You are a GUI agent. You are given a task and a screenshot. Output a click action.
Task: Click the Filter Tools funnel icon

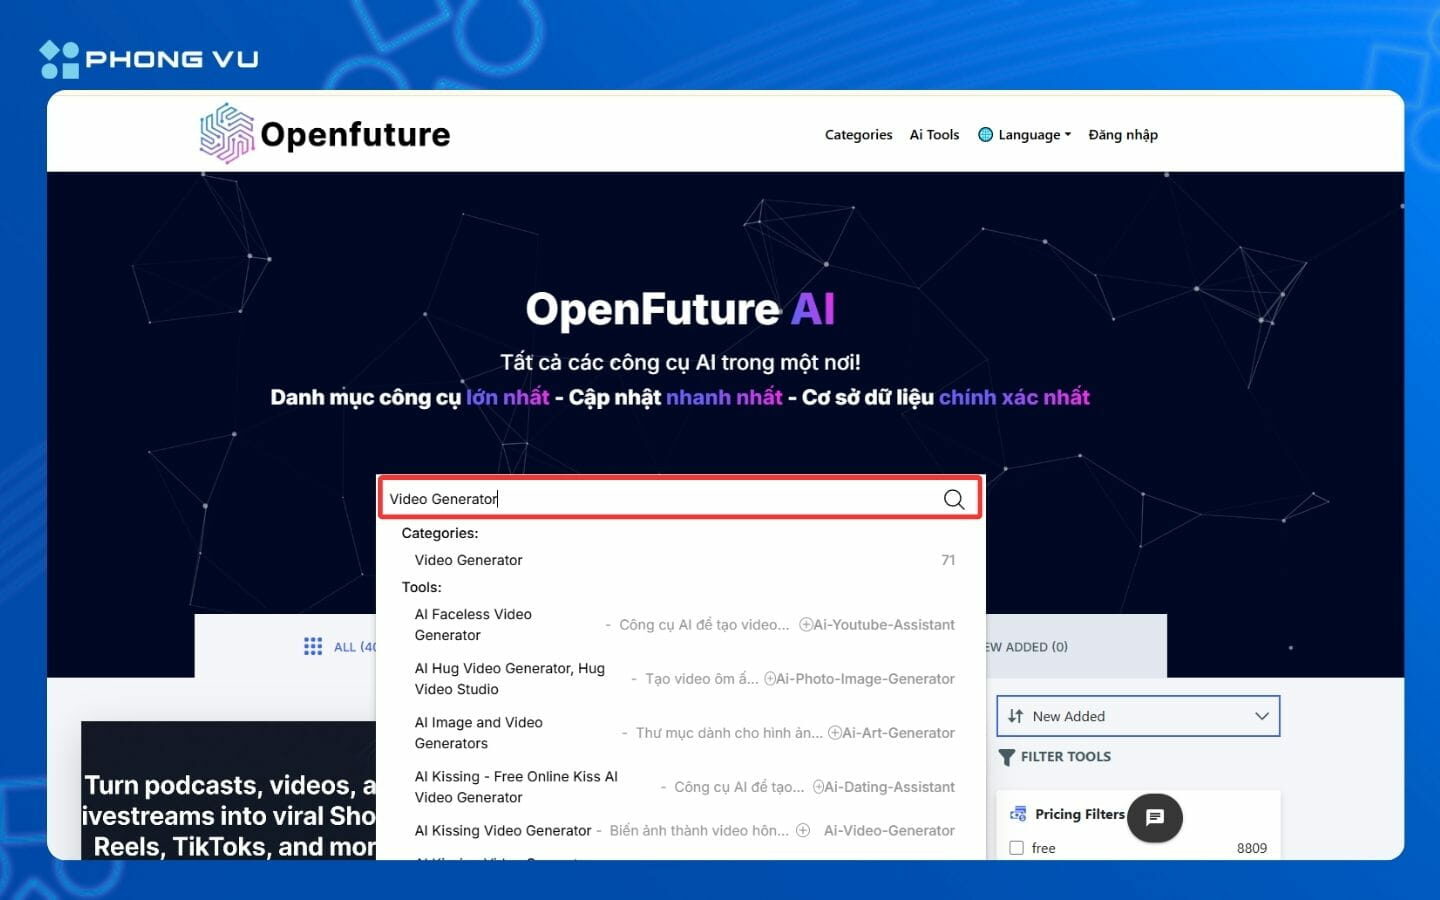click(1007, 757)
